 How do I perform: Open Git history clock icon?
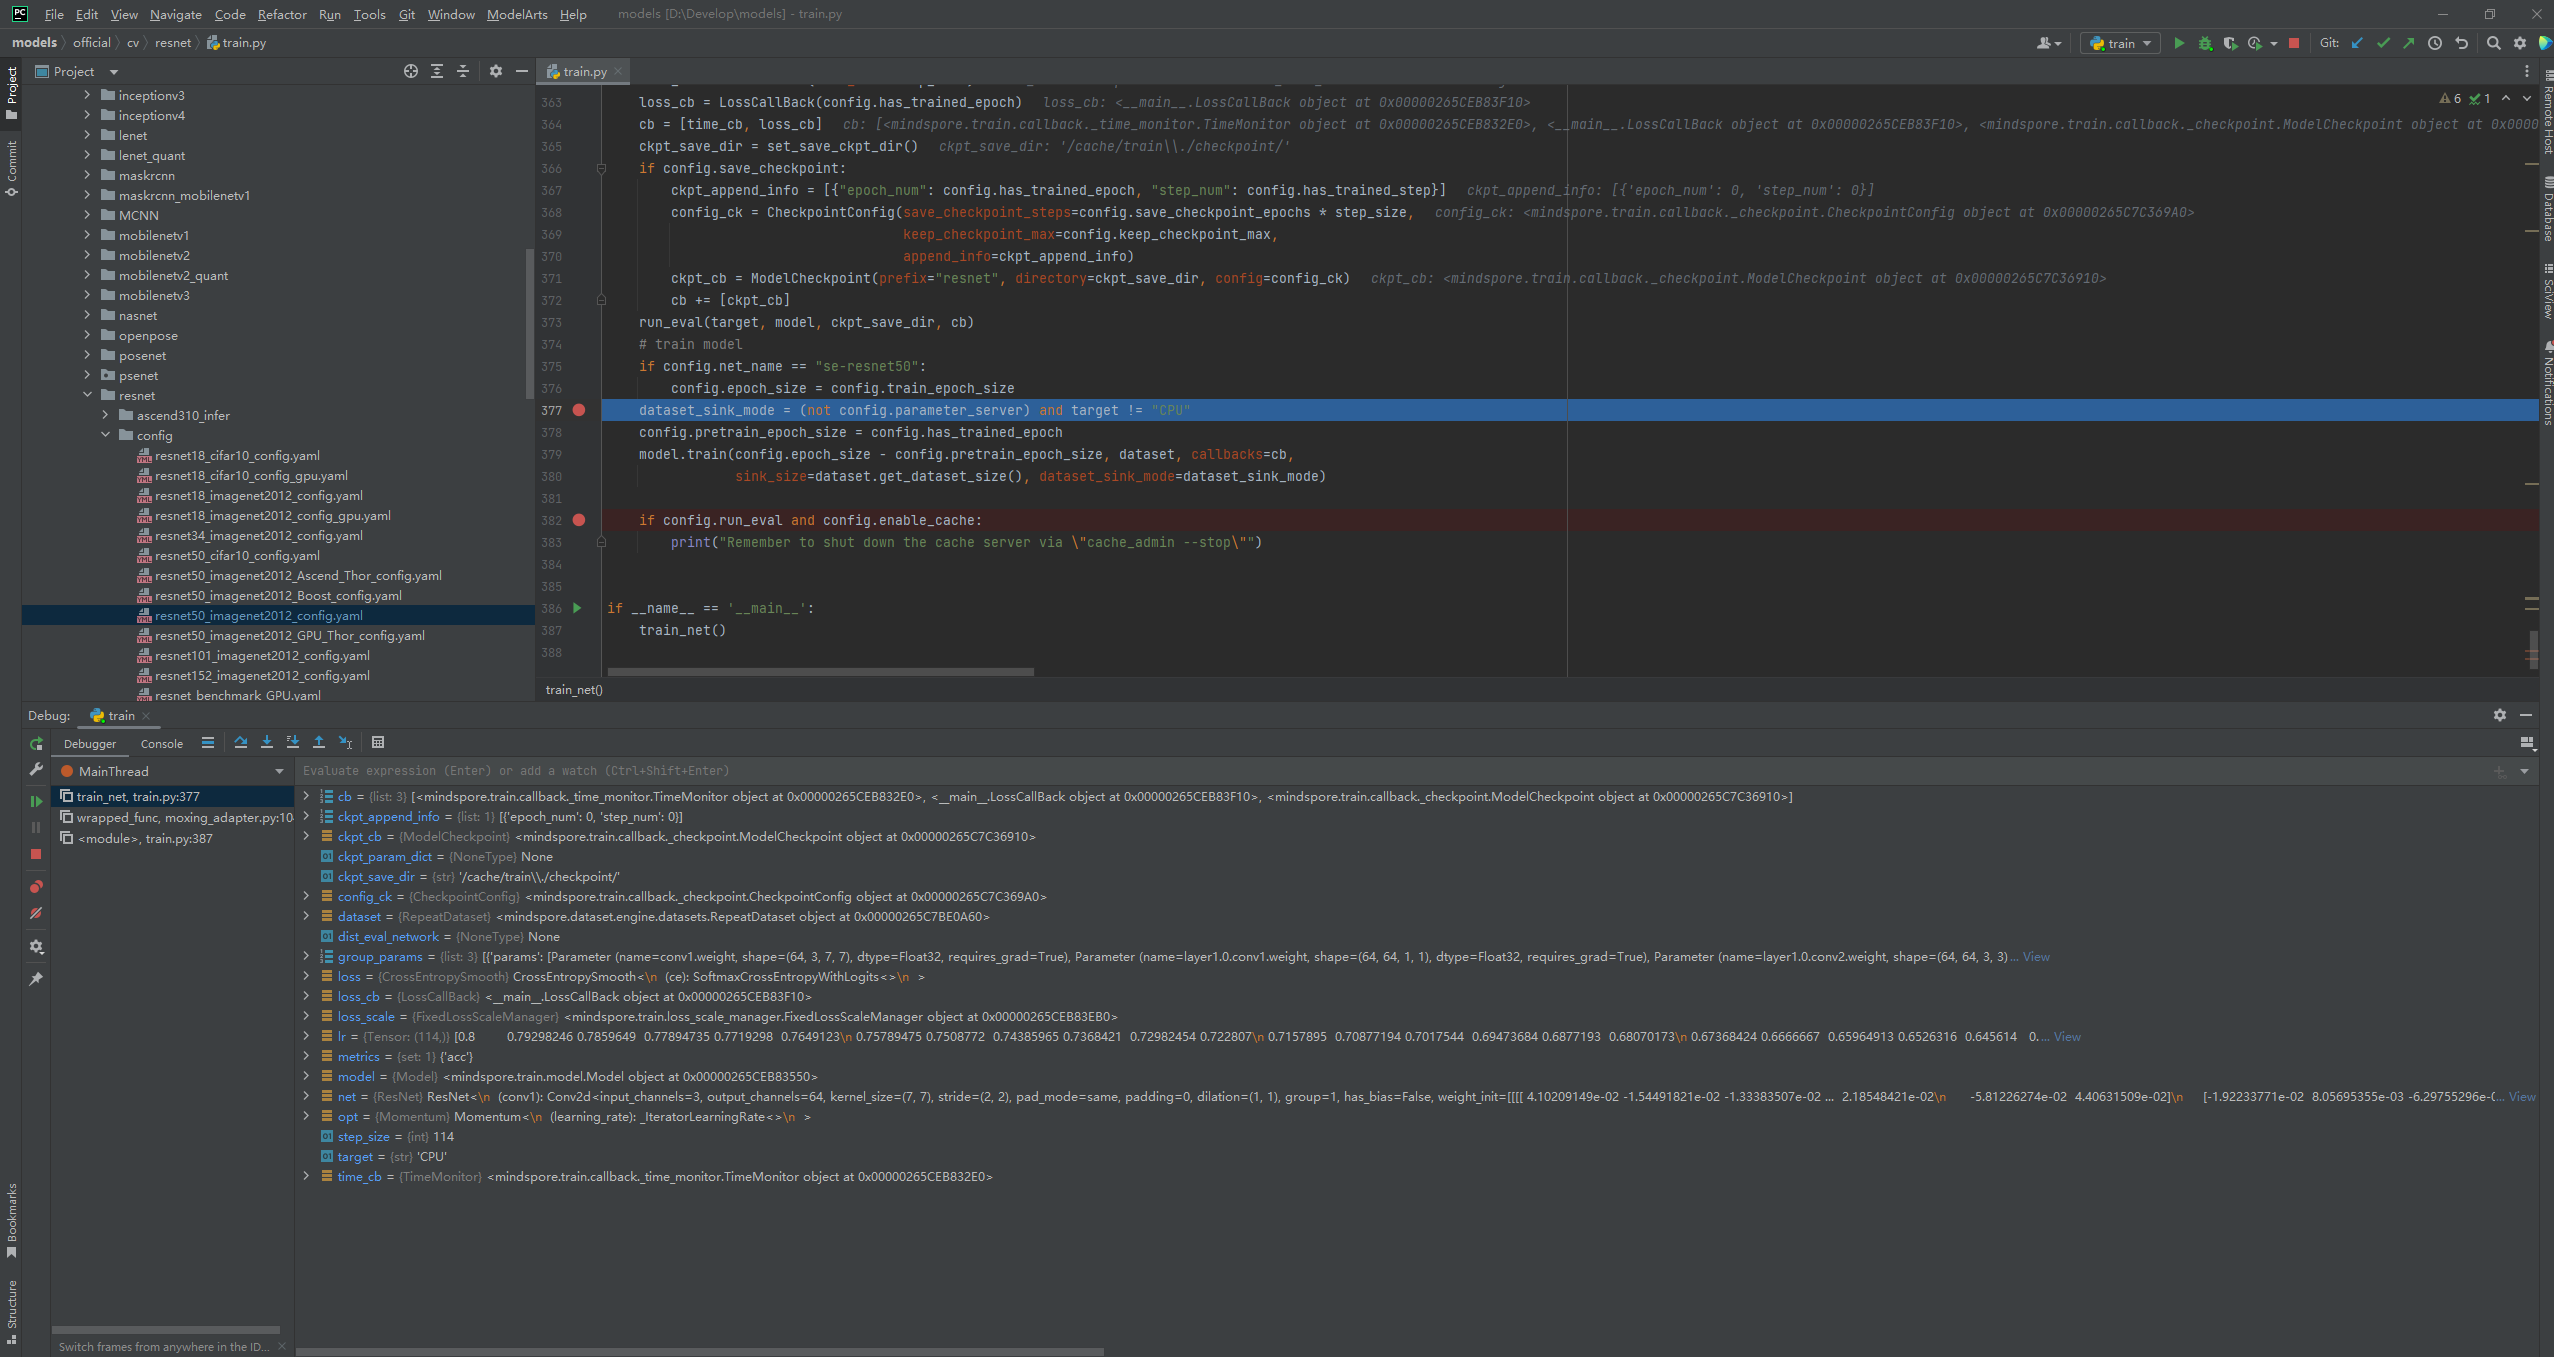click(2435, 43)
